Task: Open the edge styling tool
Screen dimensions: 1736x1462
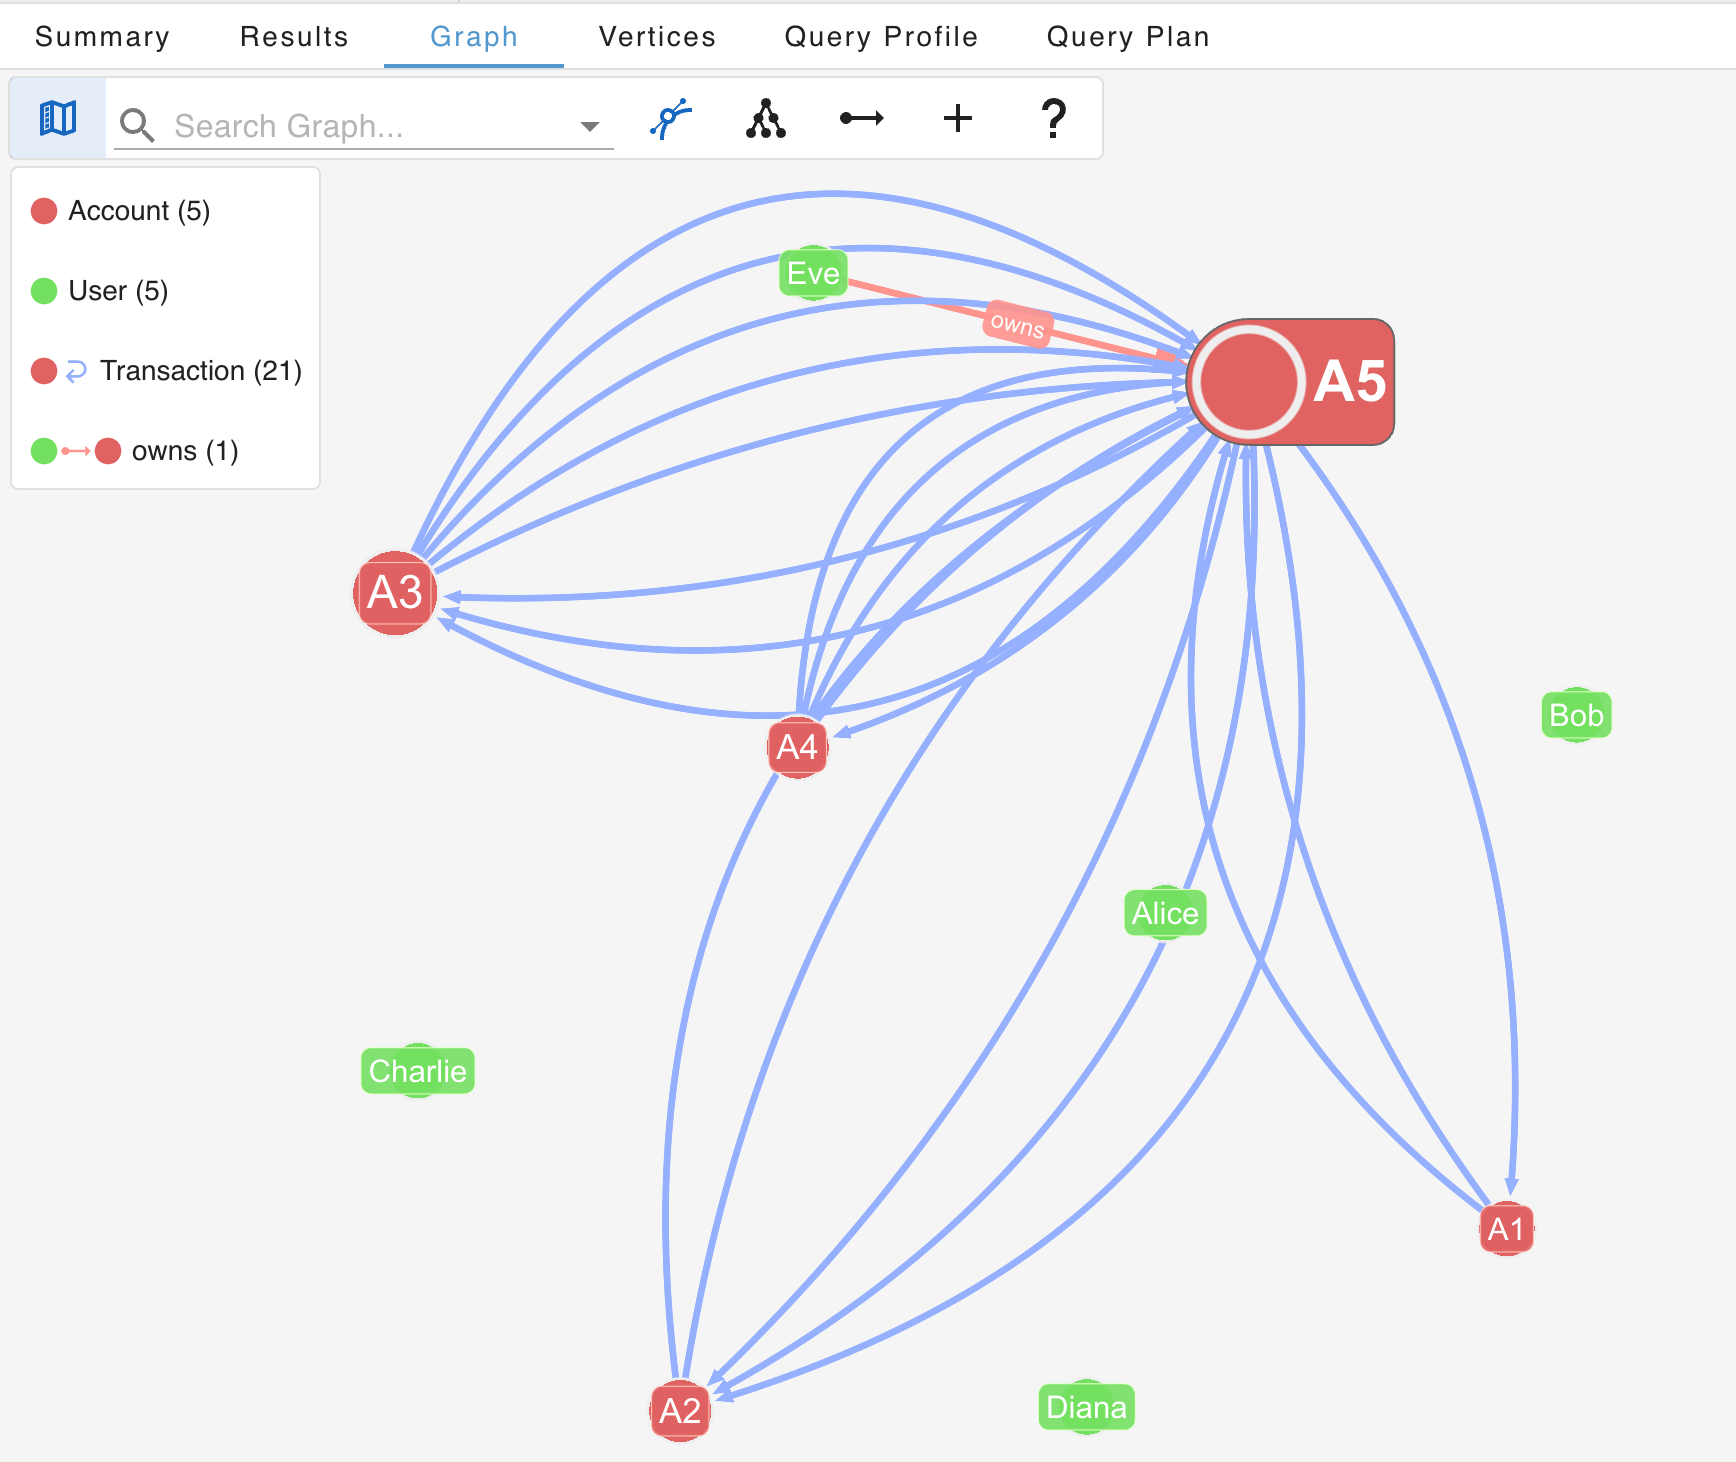Action: pyautogui.click(x=860, y=118)
